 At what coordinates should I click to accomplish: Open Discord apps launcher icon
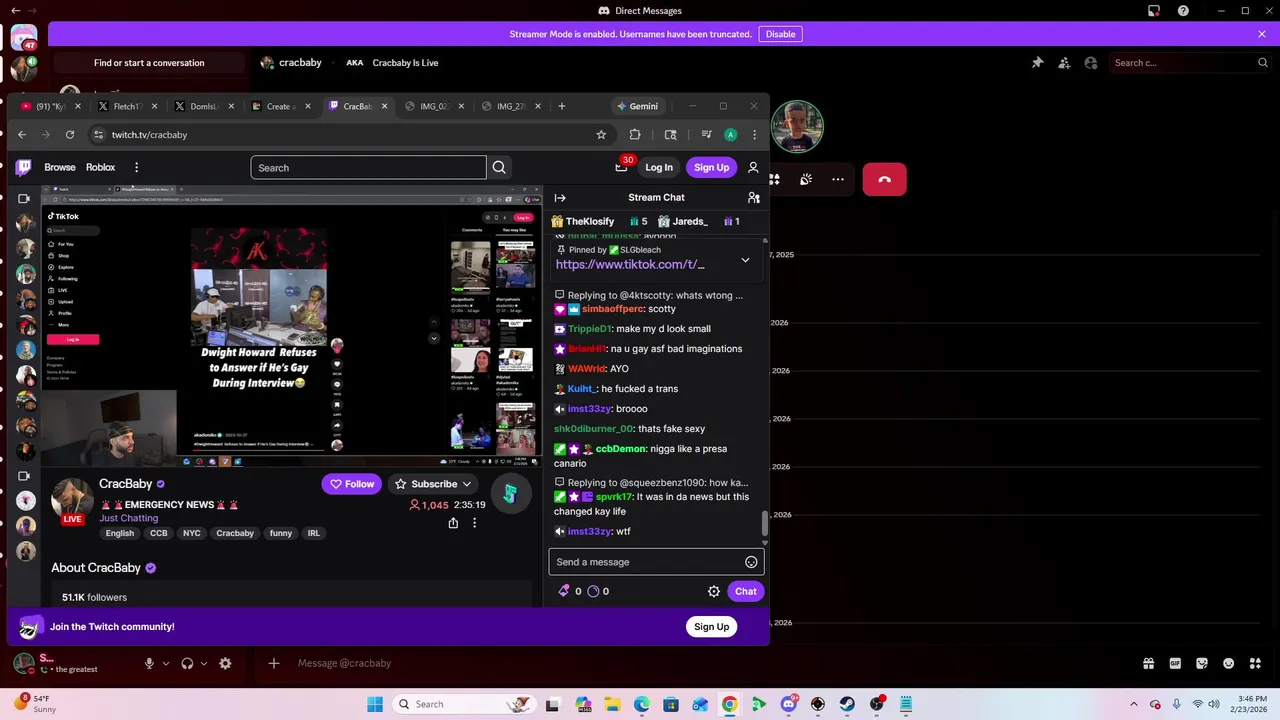pyautogui.click(x=1255, y=663)
